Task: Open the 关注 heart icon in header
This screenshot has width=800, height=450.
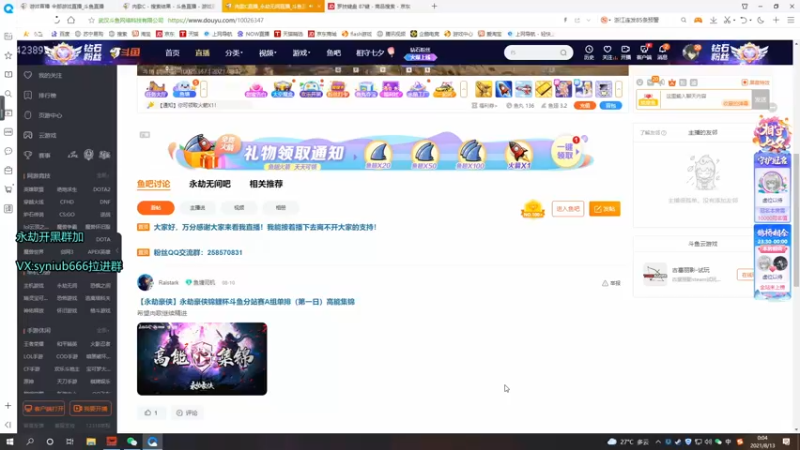Action: [x=607, y=52]
